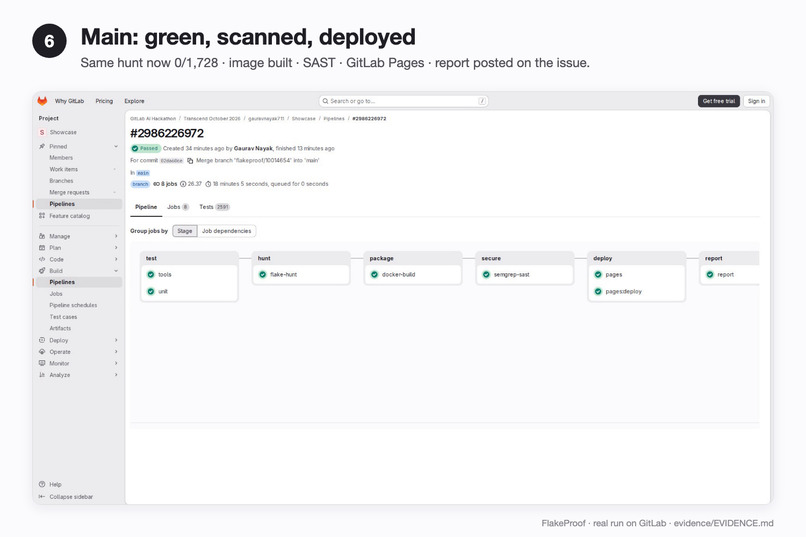Click the status icon of docker-build job
The width and height of the screenshot is (806, 537).
tap(374, 274)
